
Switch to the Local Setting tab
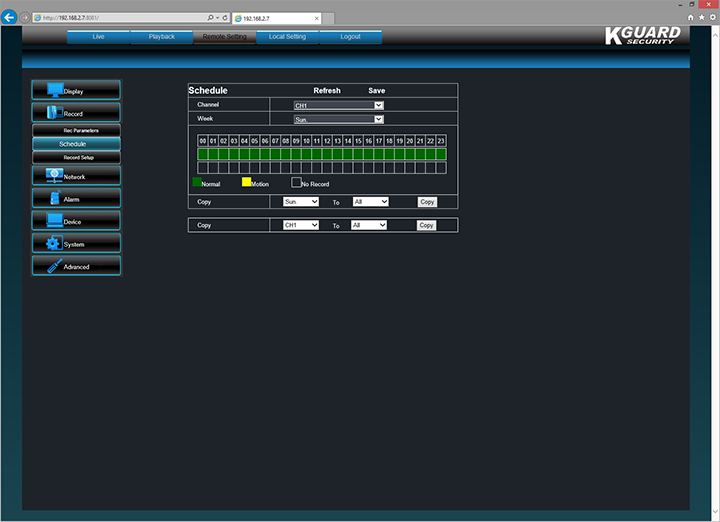287,37
